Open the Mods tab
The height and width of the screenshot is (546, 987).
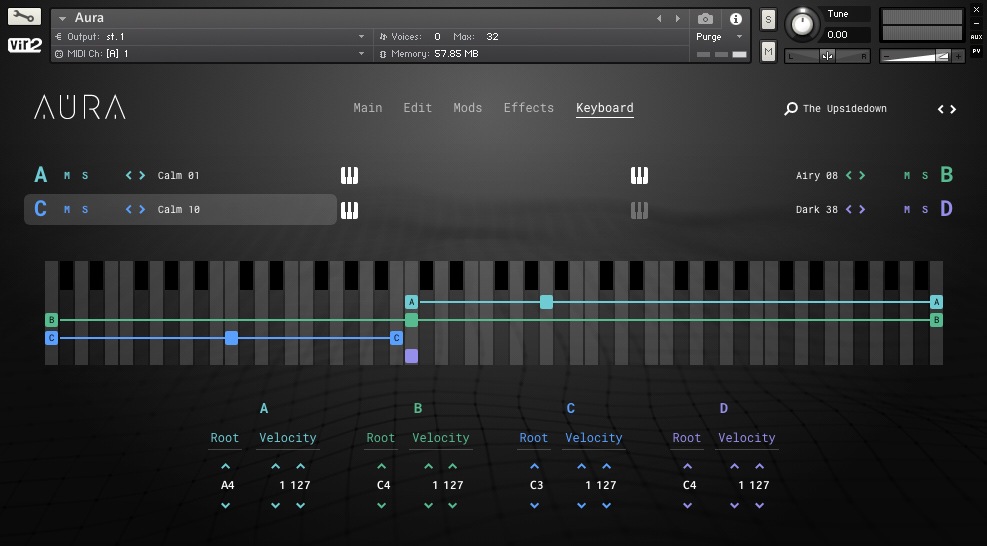[x=467, y=108]
